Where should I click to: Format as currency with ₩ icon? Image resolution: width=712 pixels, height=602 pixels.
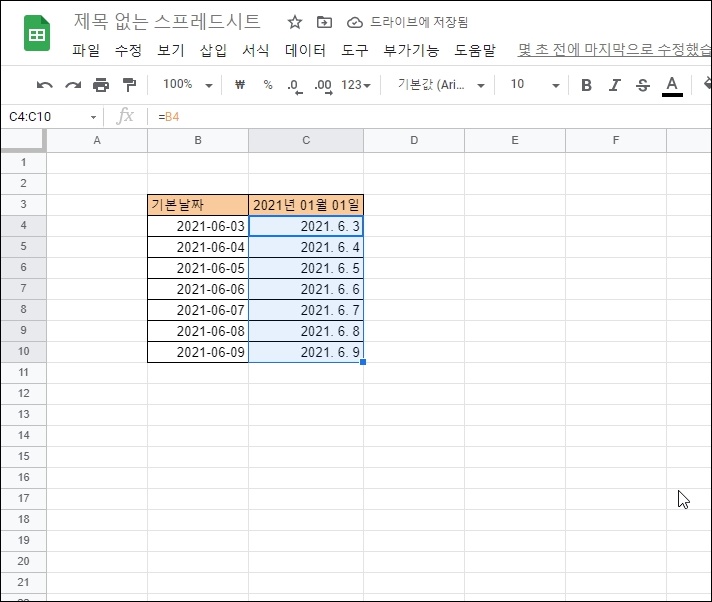[x=240, y=84]
